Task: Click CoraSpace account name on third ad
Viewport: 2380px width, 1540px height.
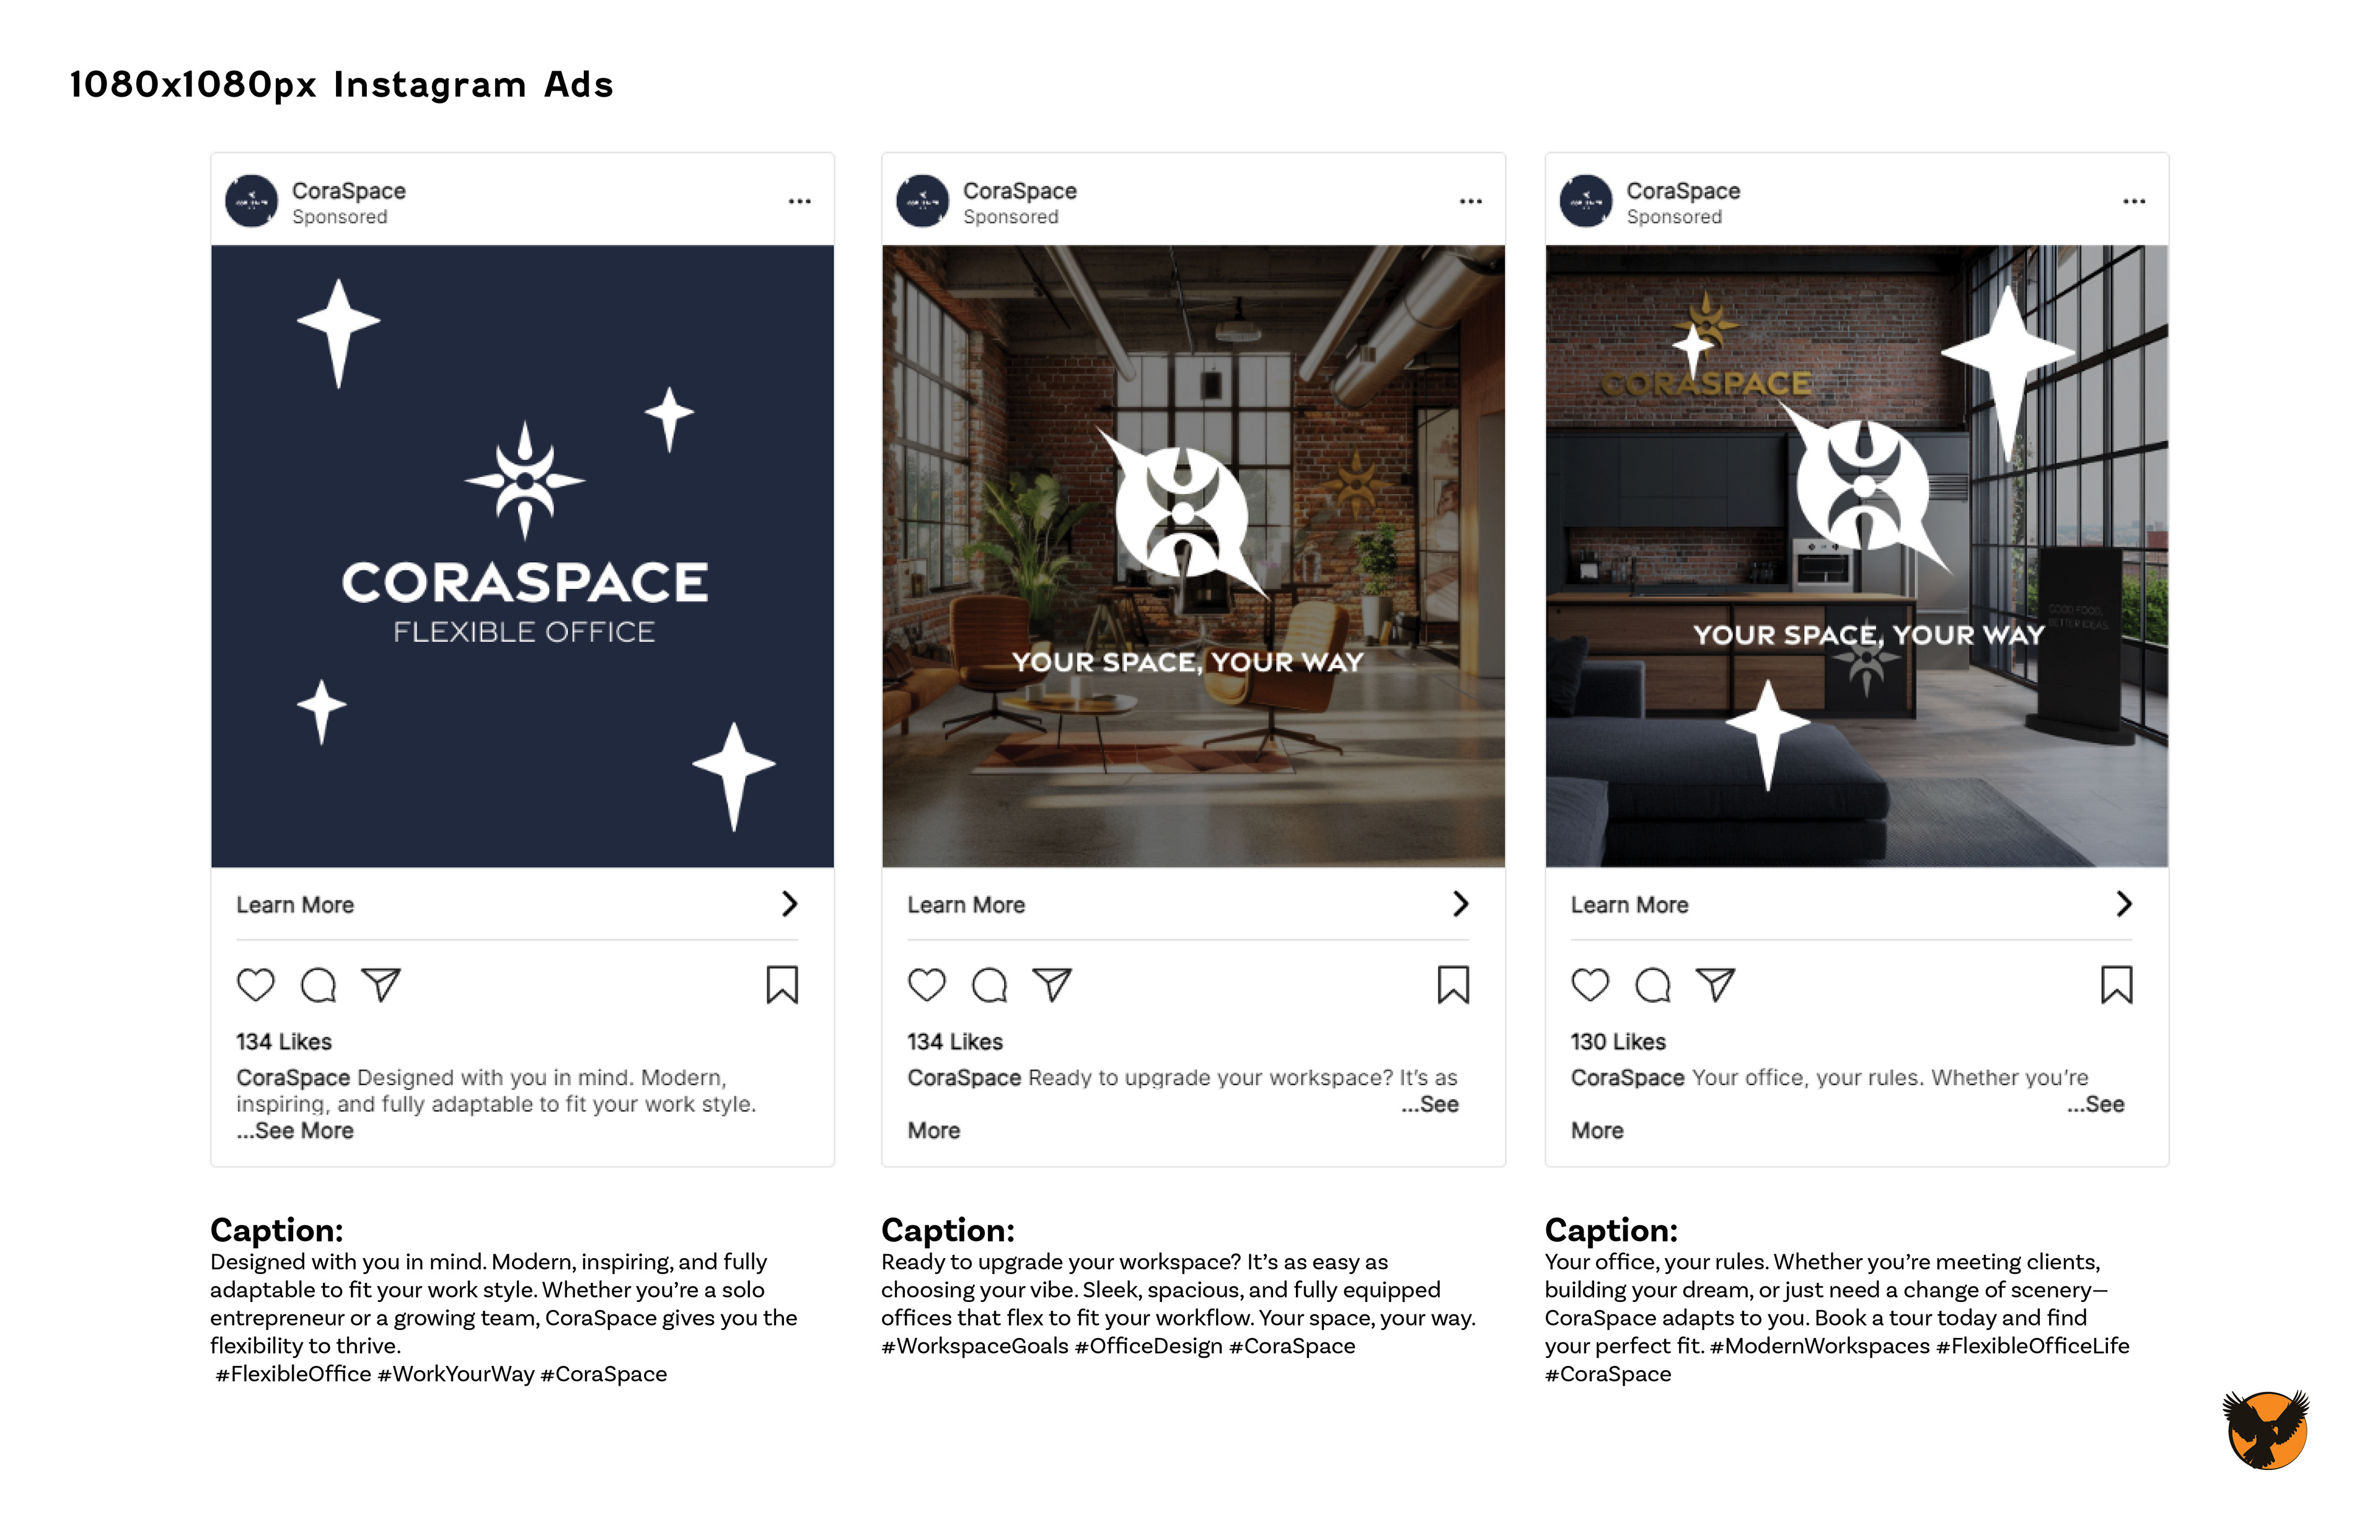Action: pos(1682,191)
